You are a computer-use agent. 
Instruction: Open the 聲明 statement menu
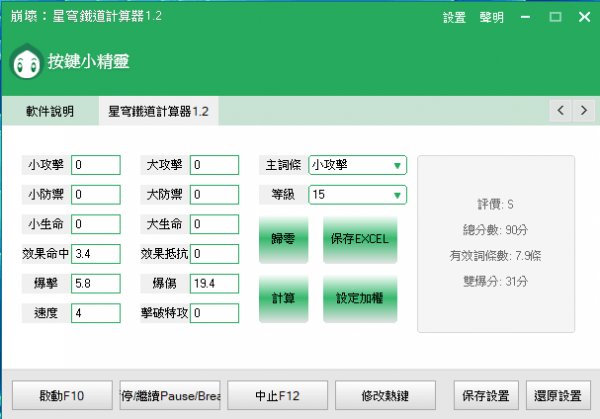coord(492,17)
